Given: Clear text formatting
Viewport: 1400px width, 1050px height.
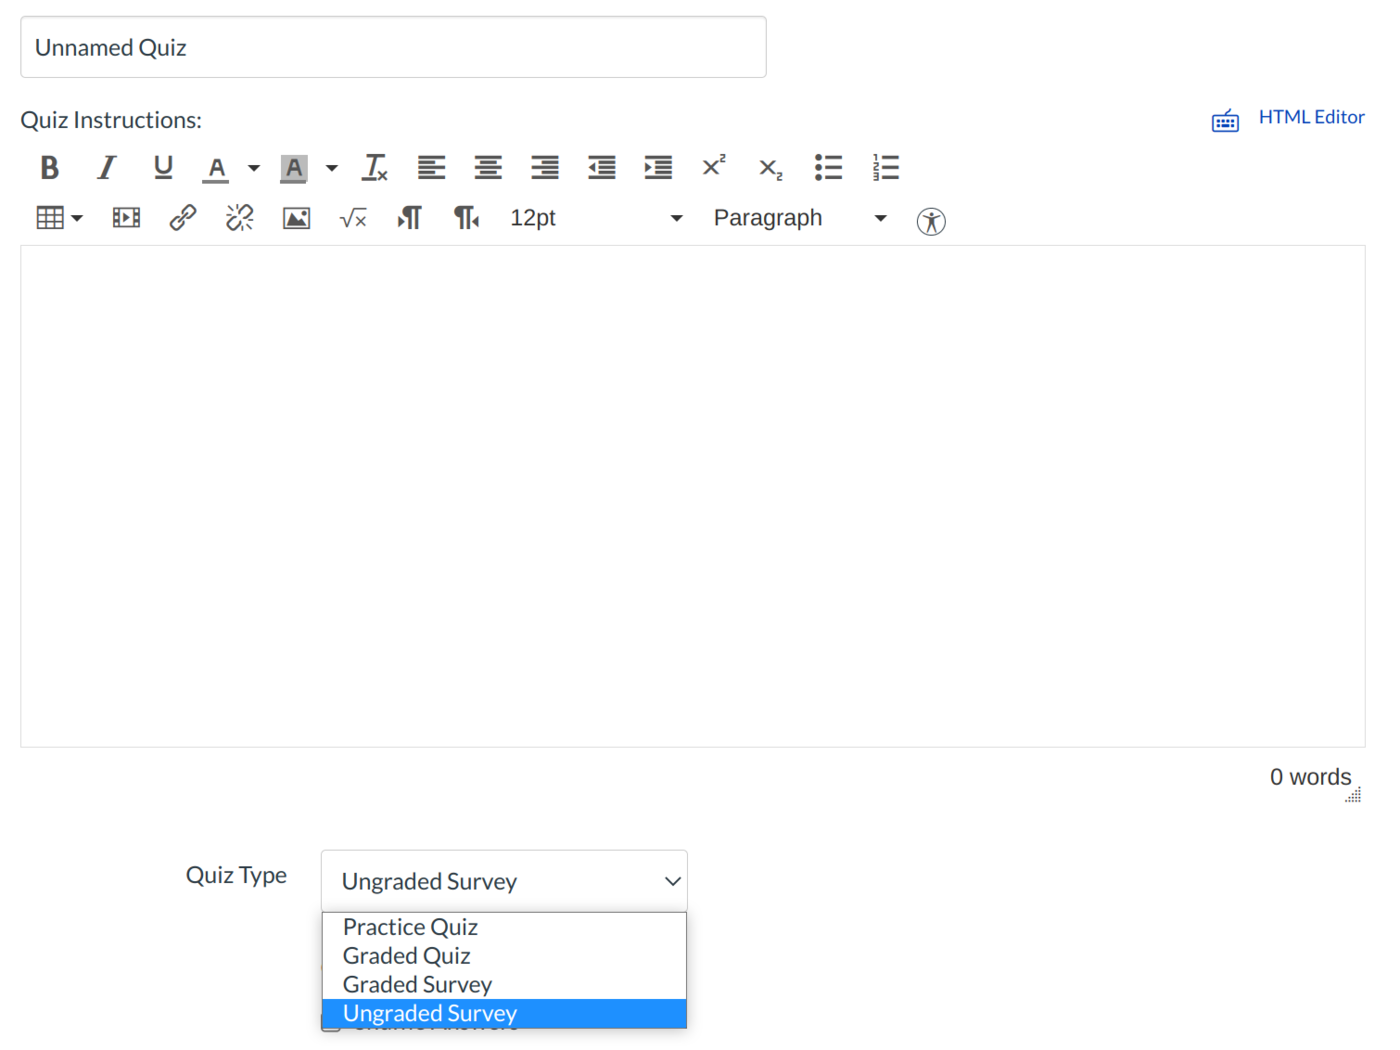Looking at the screenshot, I should (375, 168).
